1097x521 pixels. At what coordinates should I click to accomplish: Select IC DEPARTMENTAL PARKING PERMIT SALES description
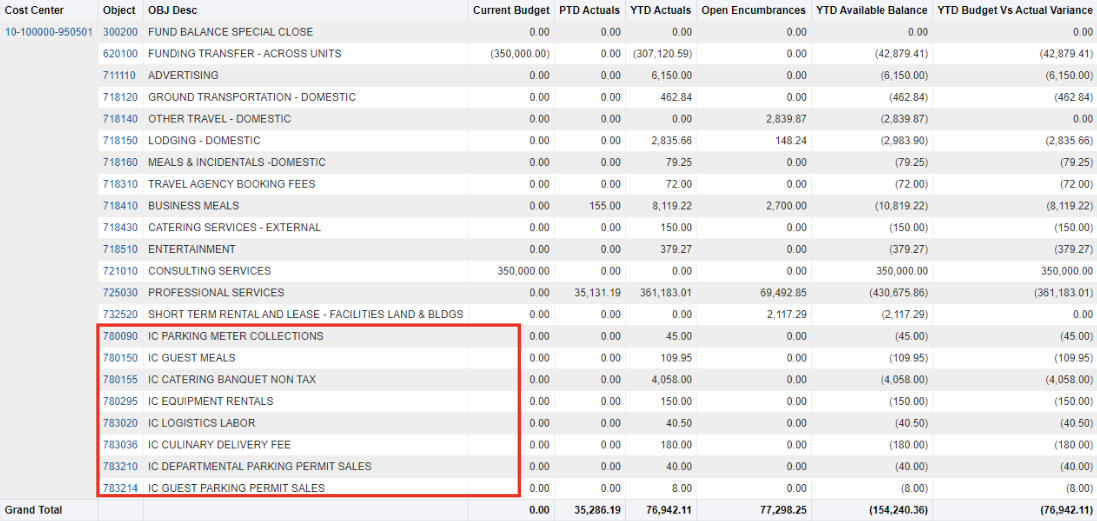point(260,466)
